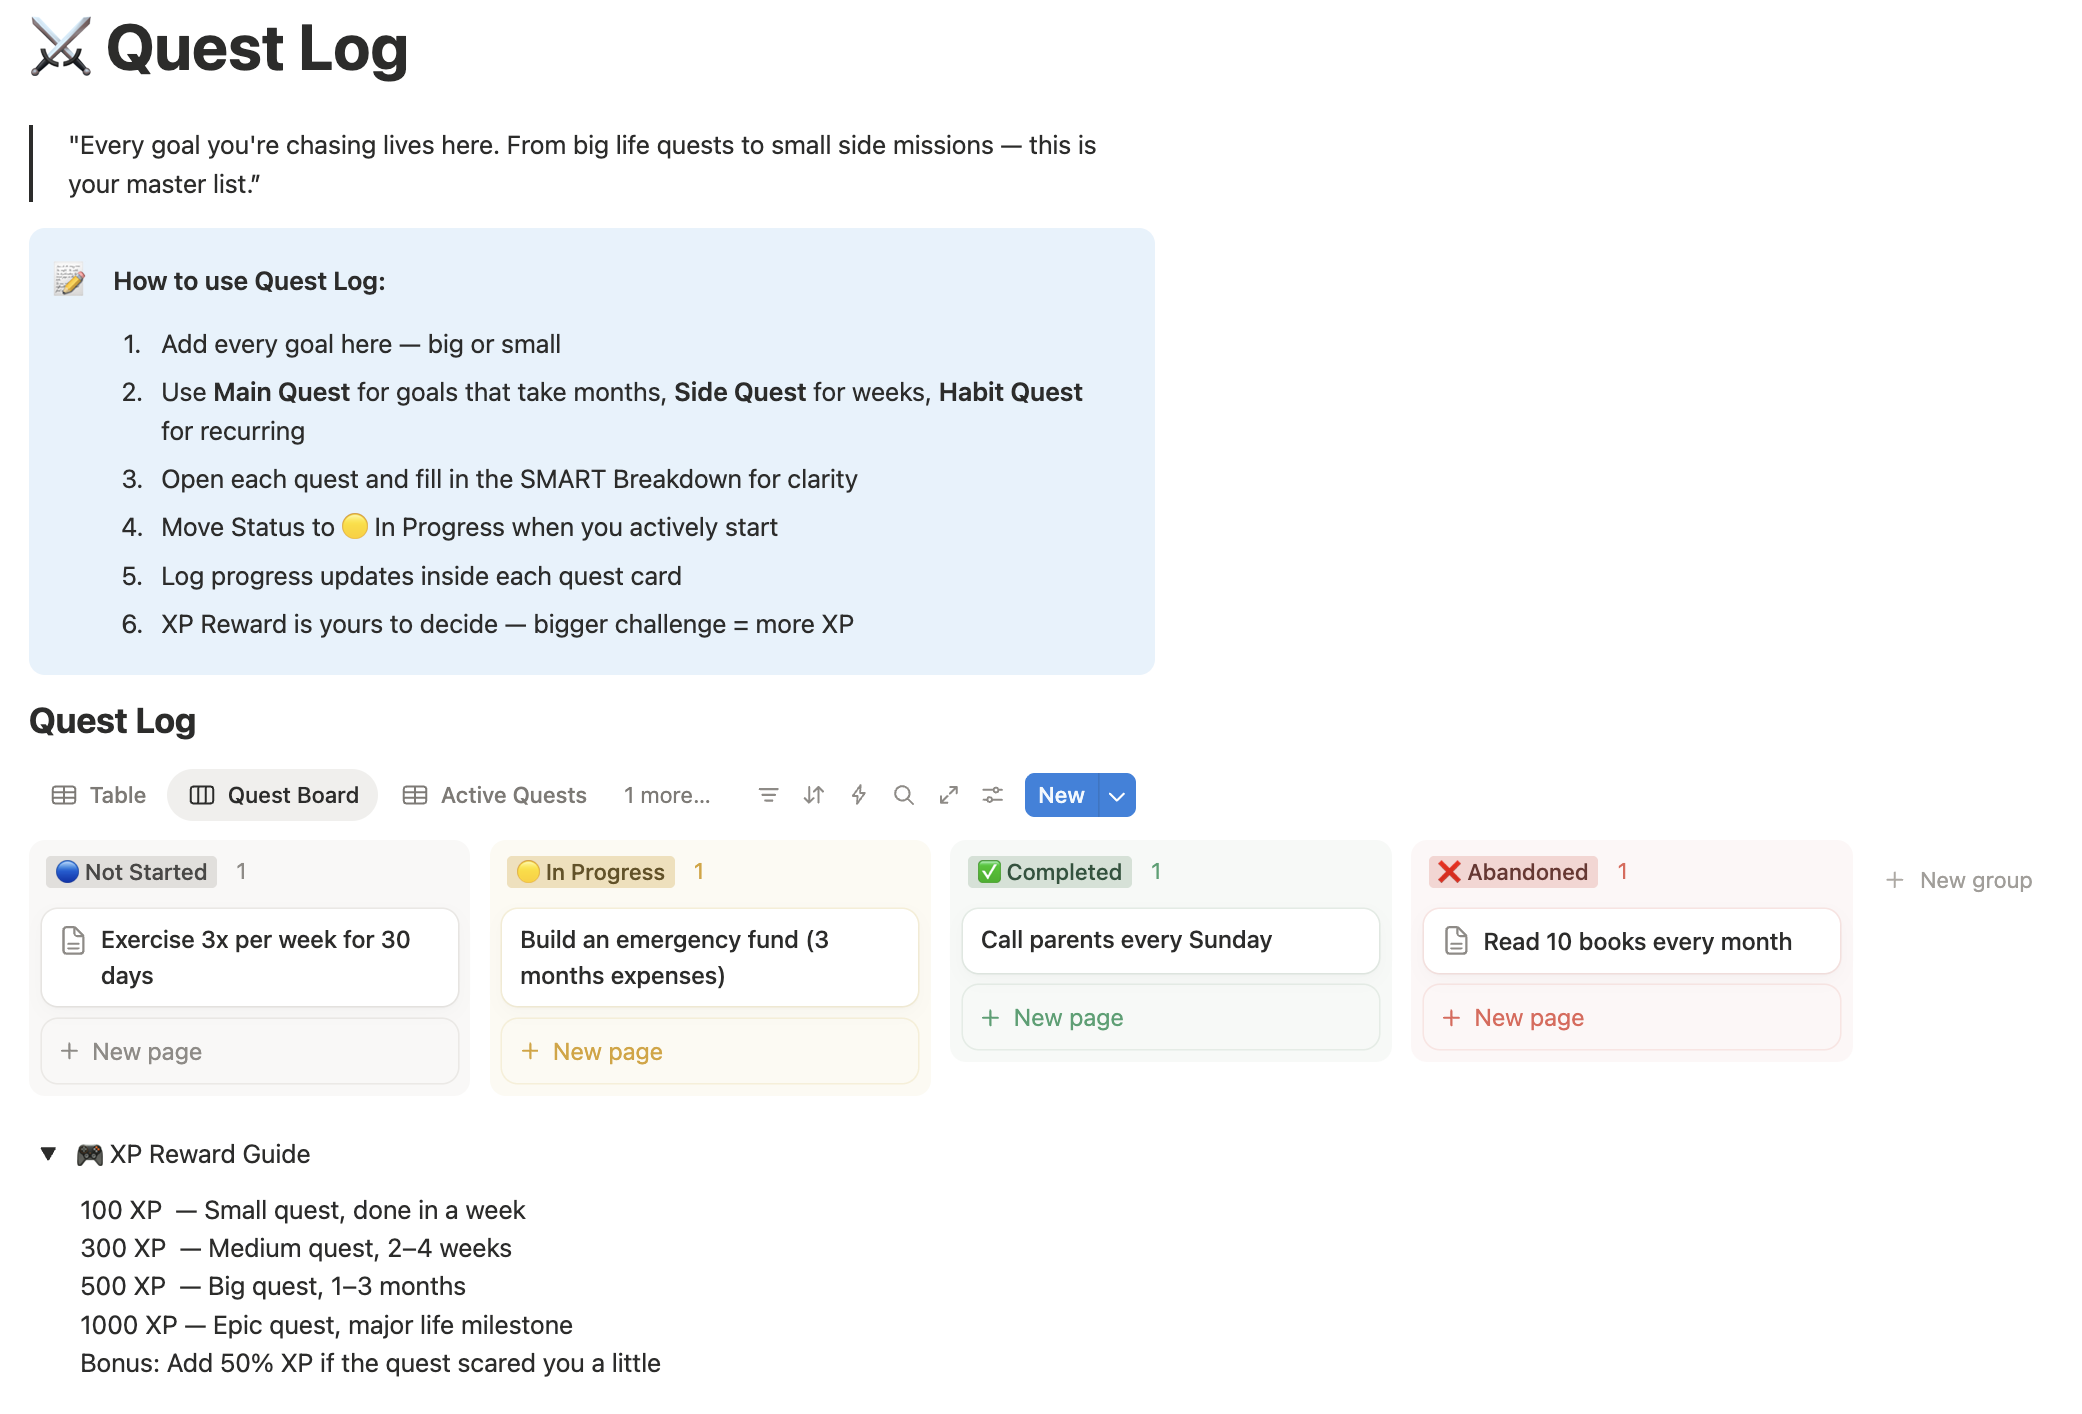Open the New button dropdown arrow
The image size is (2082, 1414).
coord(1117,796)
